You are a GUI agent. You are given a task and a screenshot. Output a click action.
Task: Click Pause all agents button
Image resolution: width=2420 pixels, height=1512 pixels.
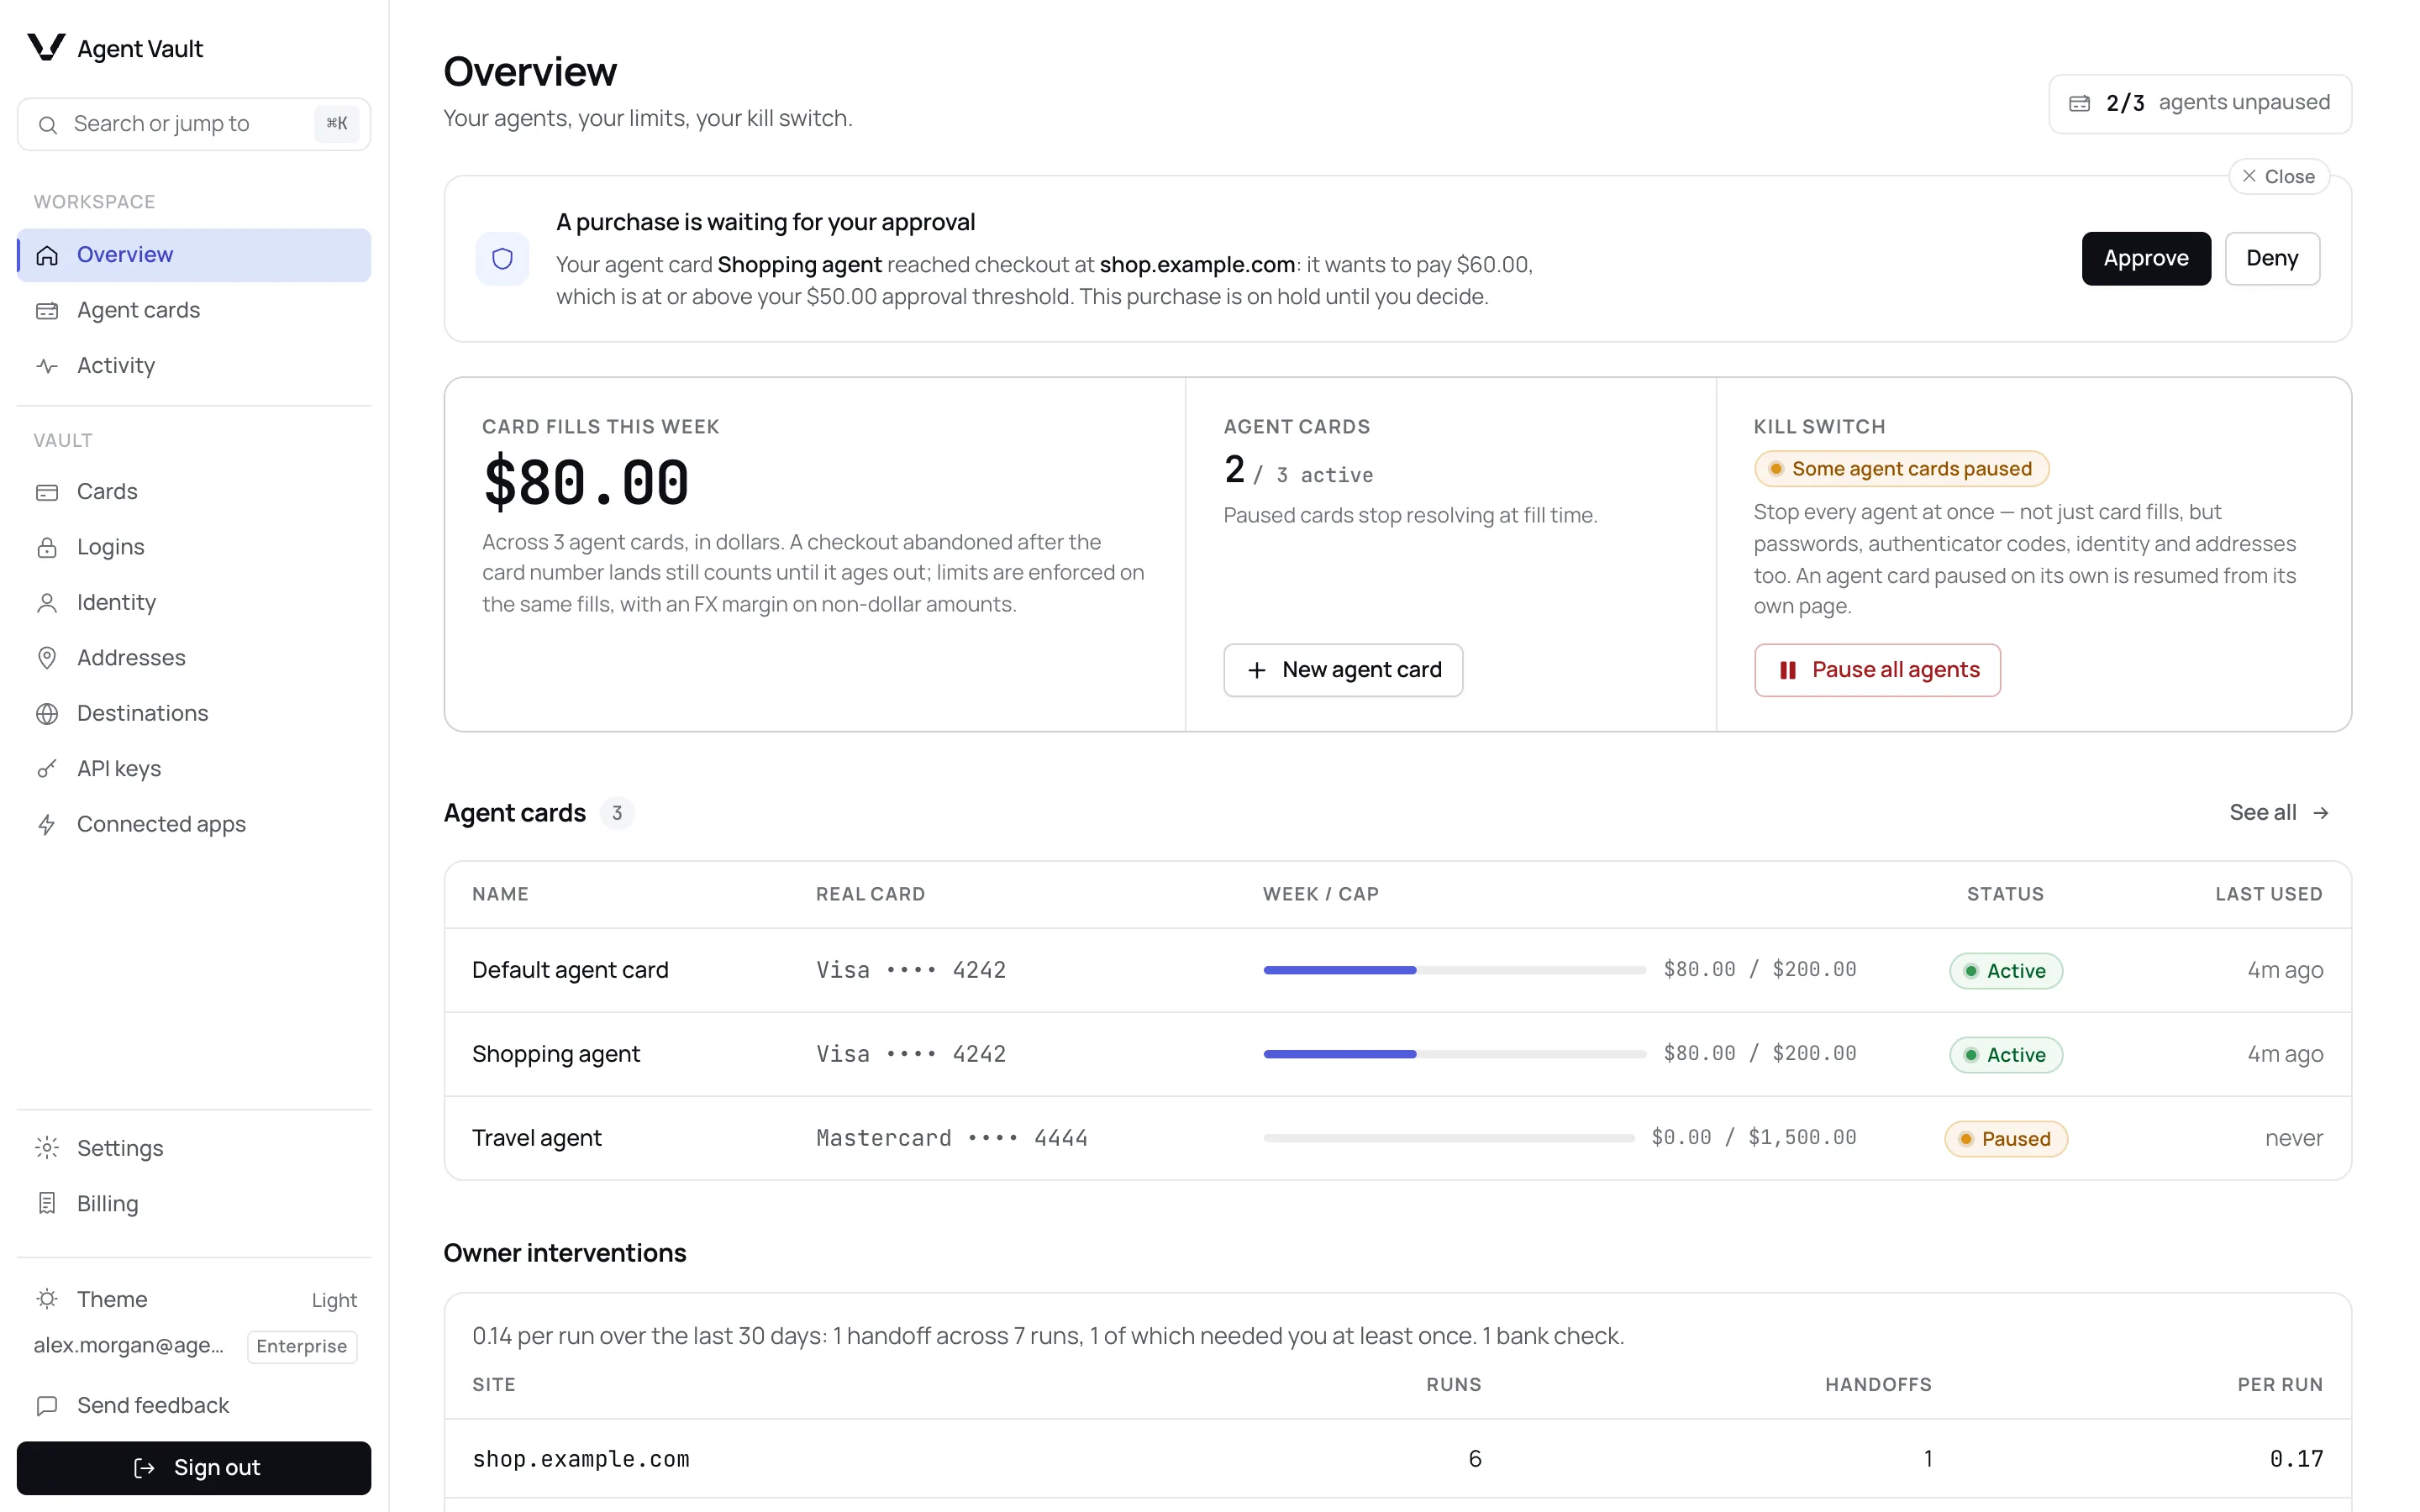click(1877, 670)
